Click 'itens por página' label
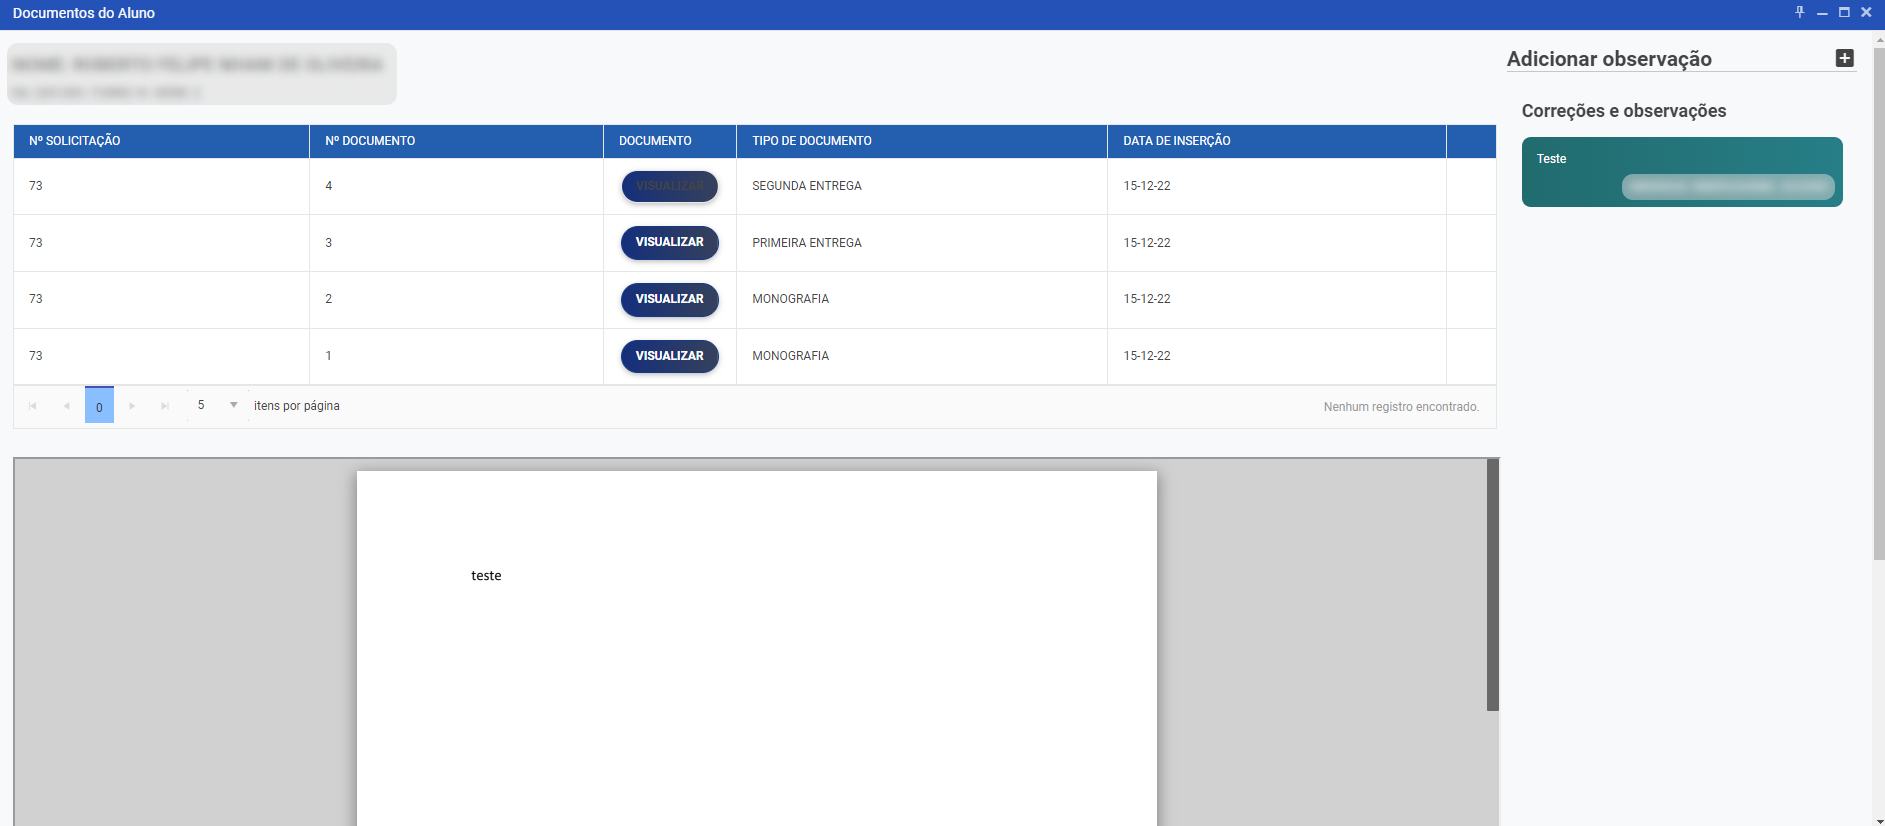The width and height of the screenshot is (1885, 826). pyautogui.click(x=297, y=406)
